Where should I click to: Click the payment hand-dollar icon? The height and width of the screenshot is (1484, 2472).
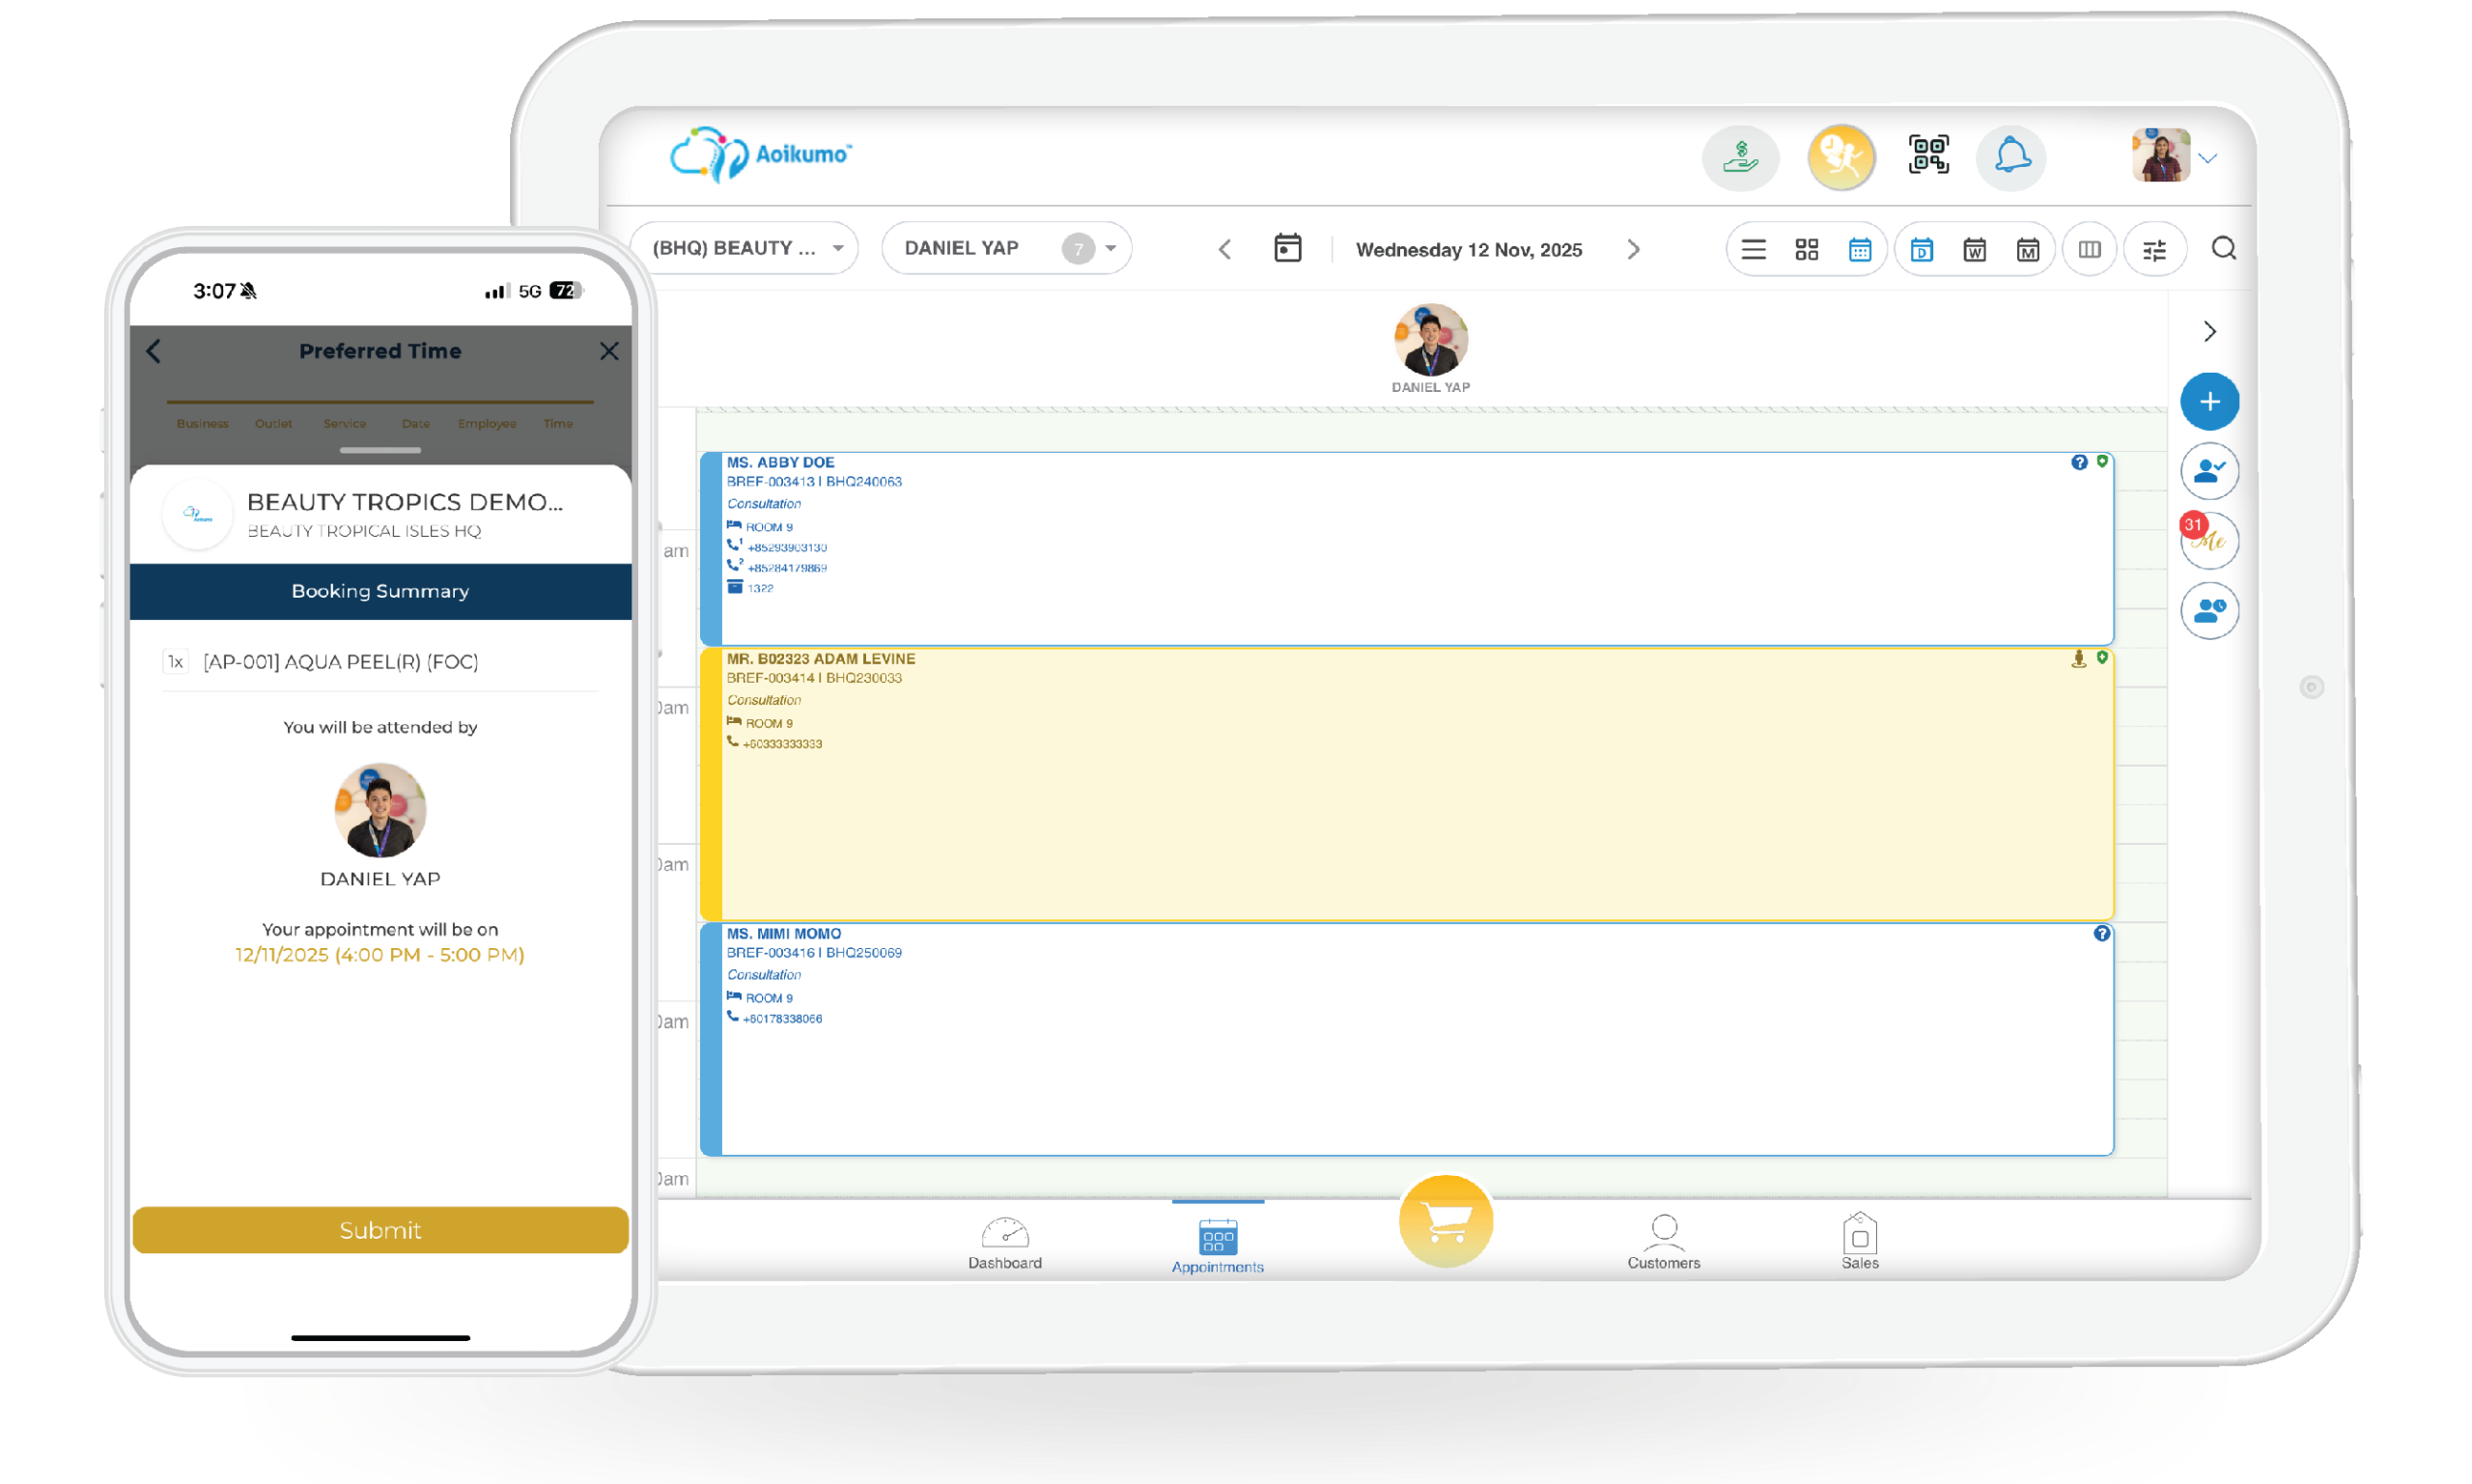pyautogui.click(x=1740, y=157)
